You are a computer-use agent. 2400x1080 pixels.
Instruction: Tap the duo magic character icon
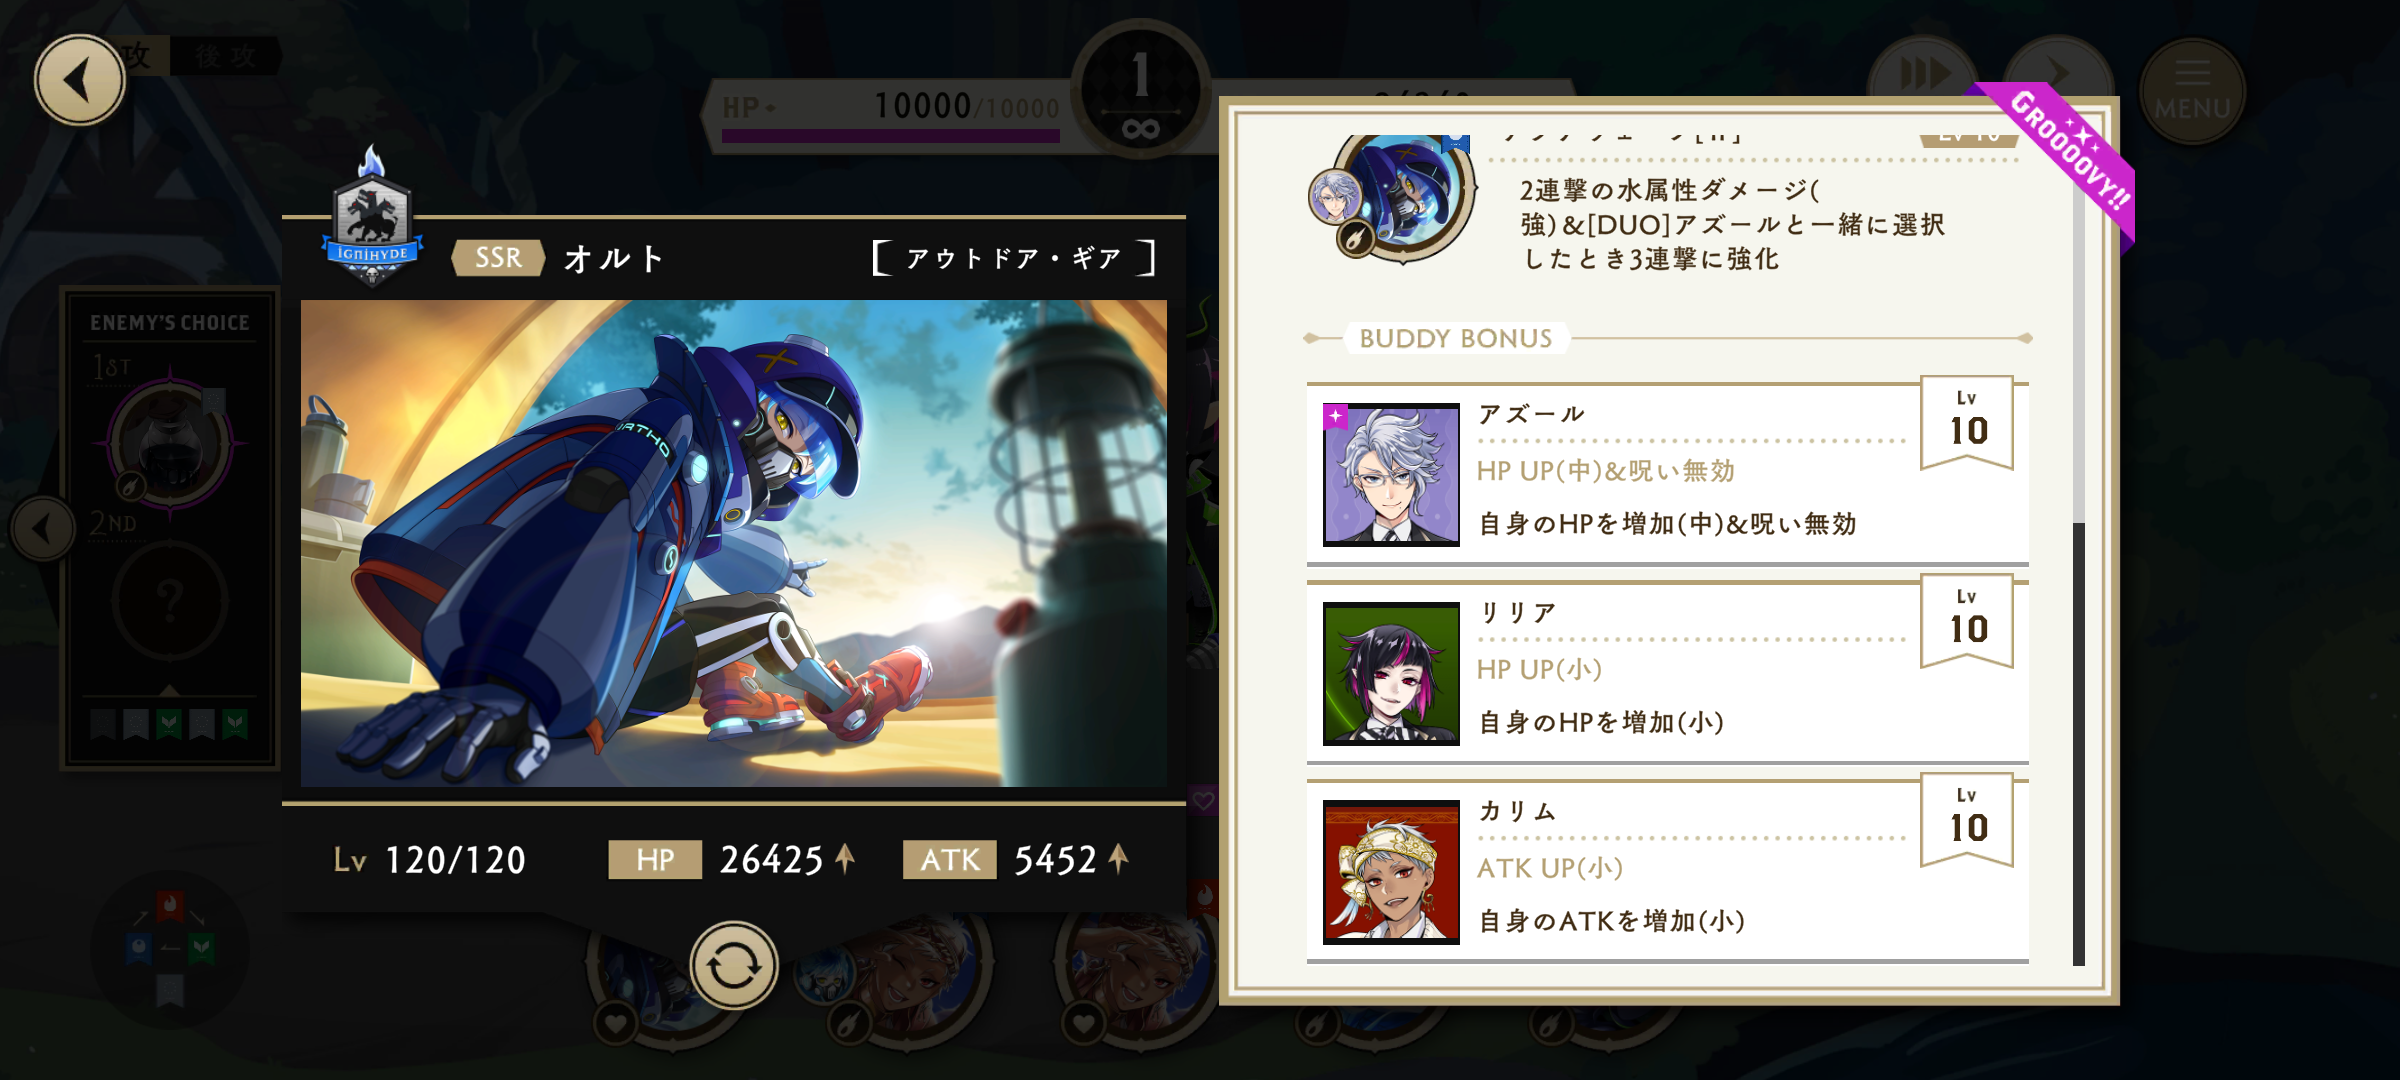(1392, 198)
